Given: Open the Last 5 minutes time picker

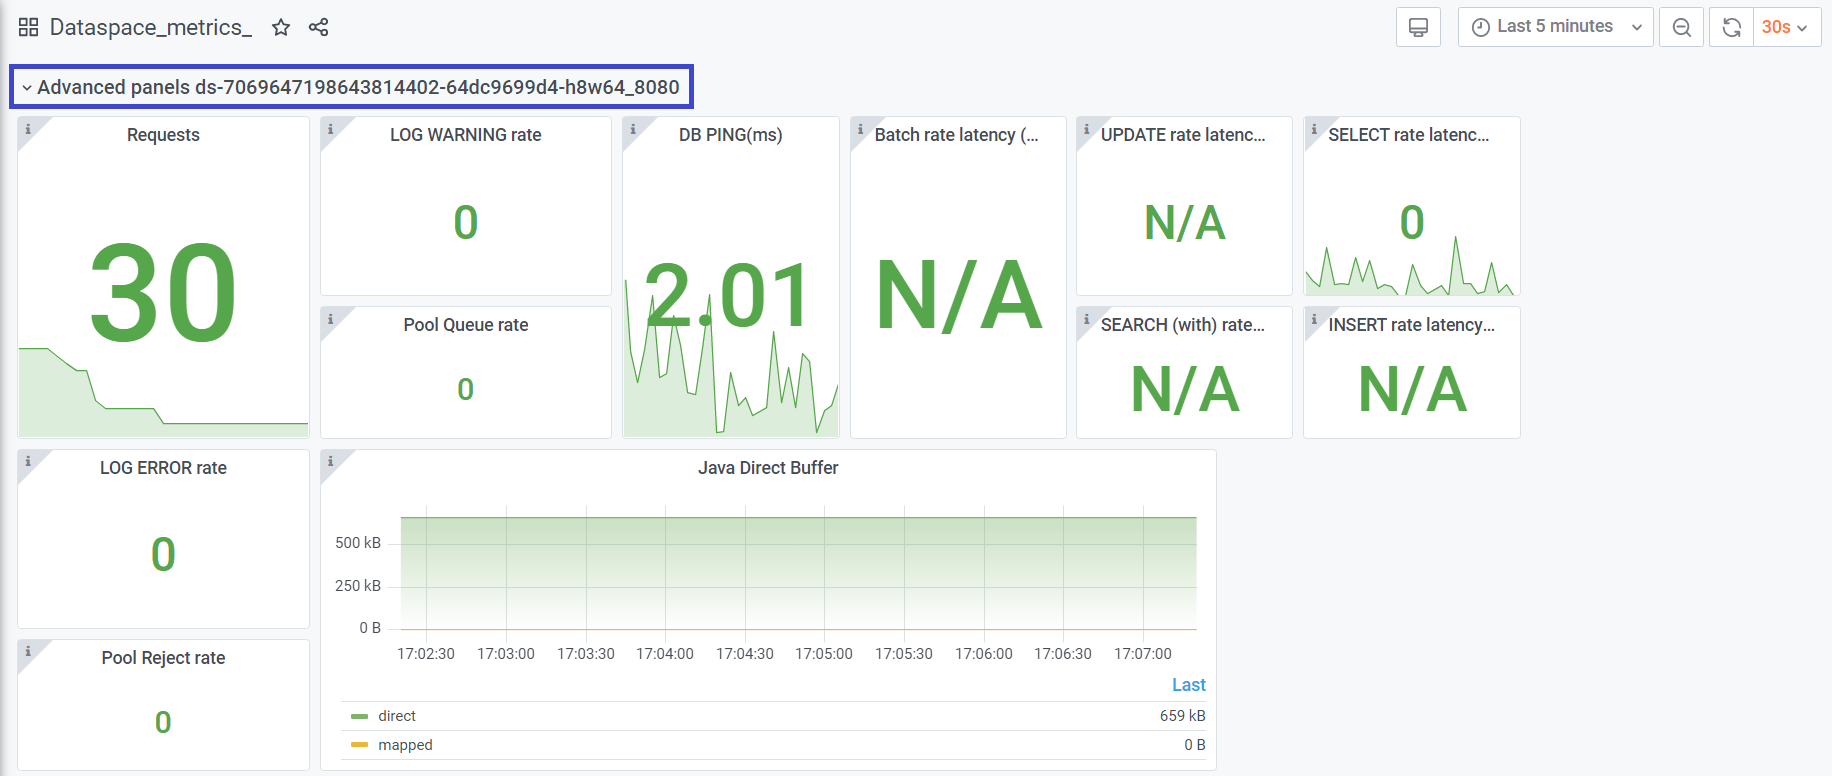Looking at the screenshot, I should pyautogui.click(x=1554, y=27).
